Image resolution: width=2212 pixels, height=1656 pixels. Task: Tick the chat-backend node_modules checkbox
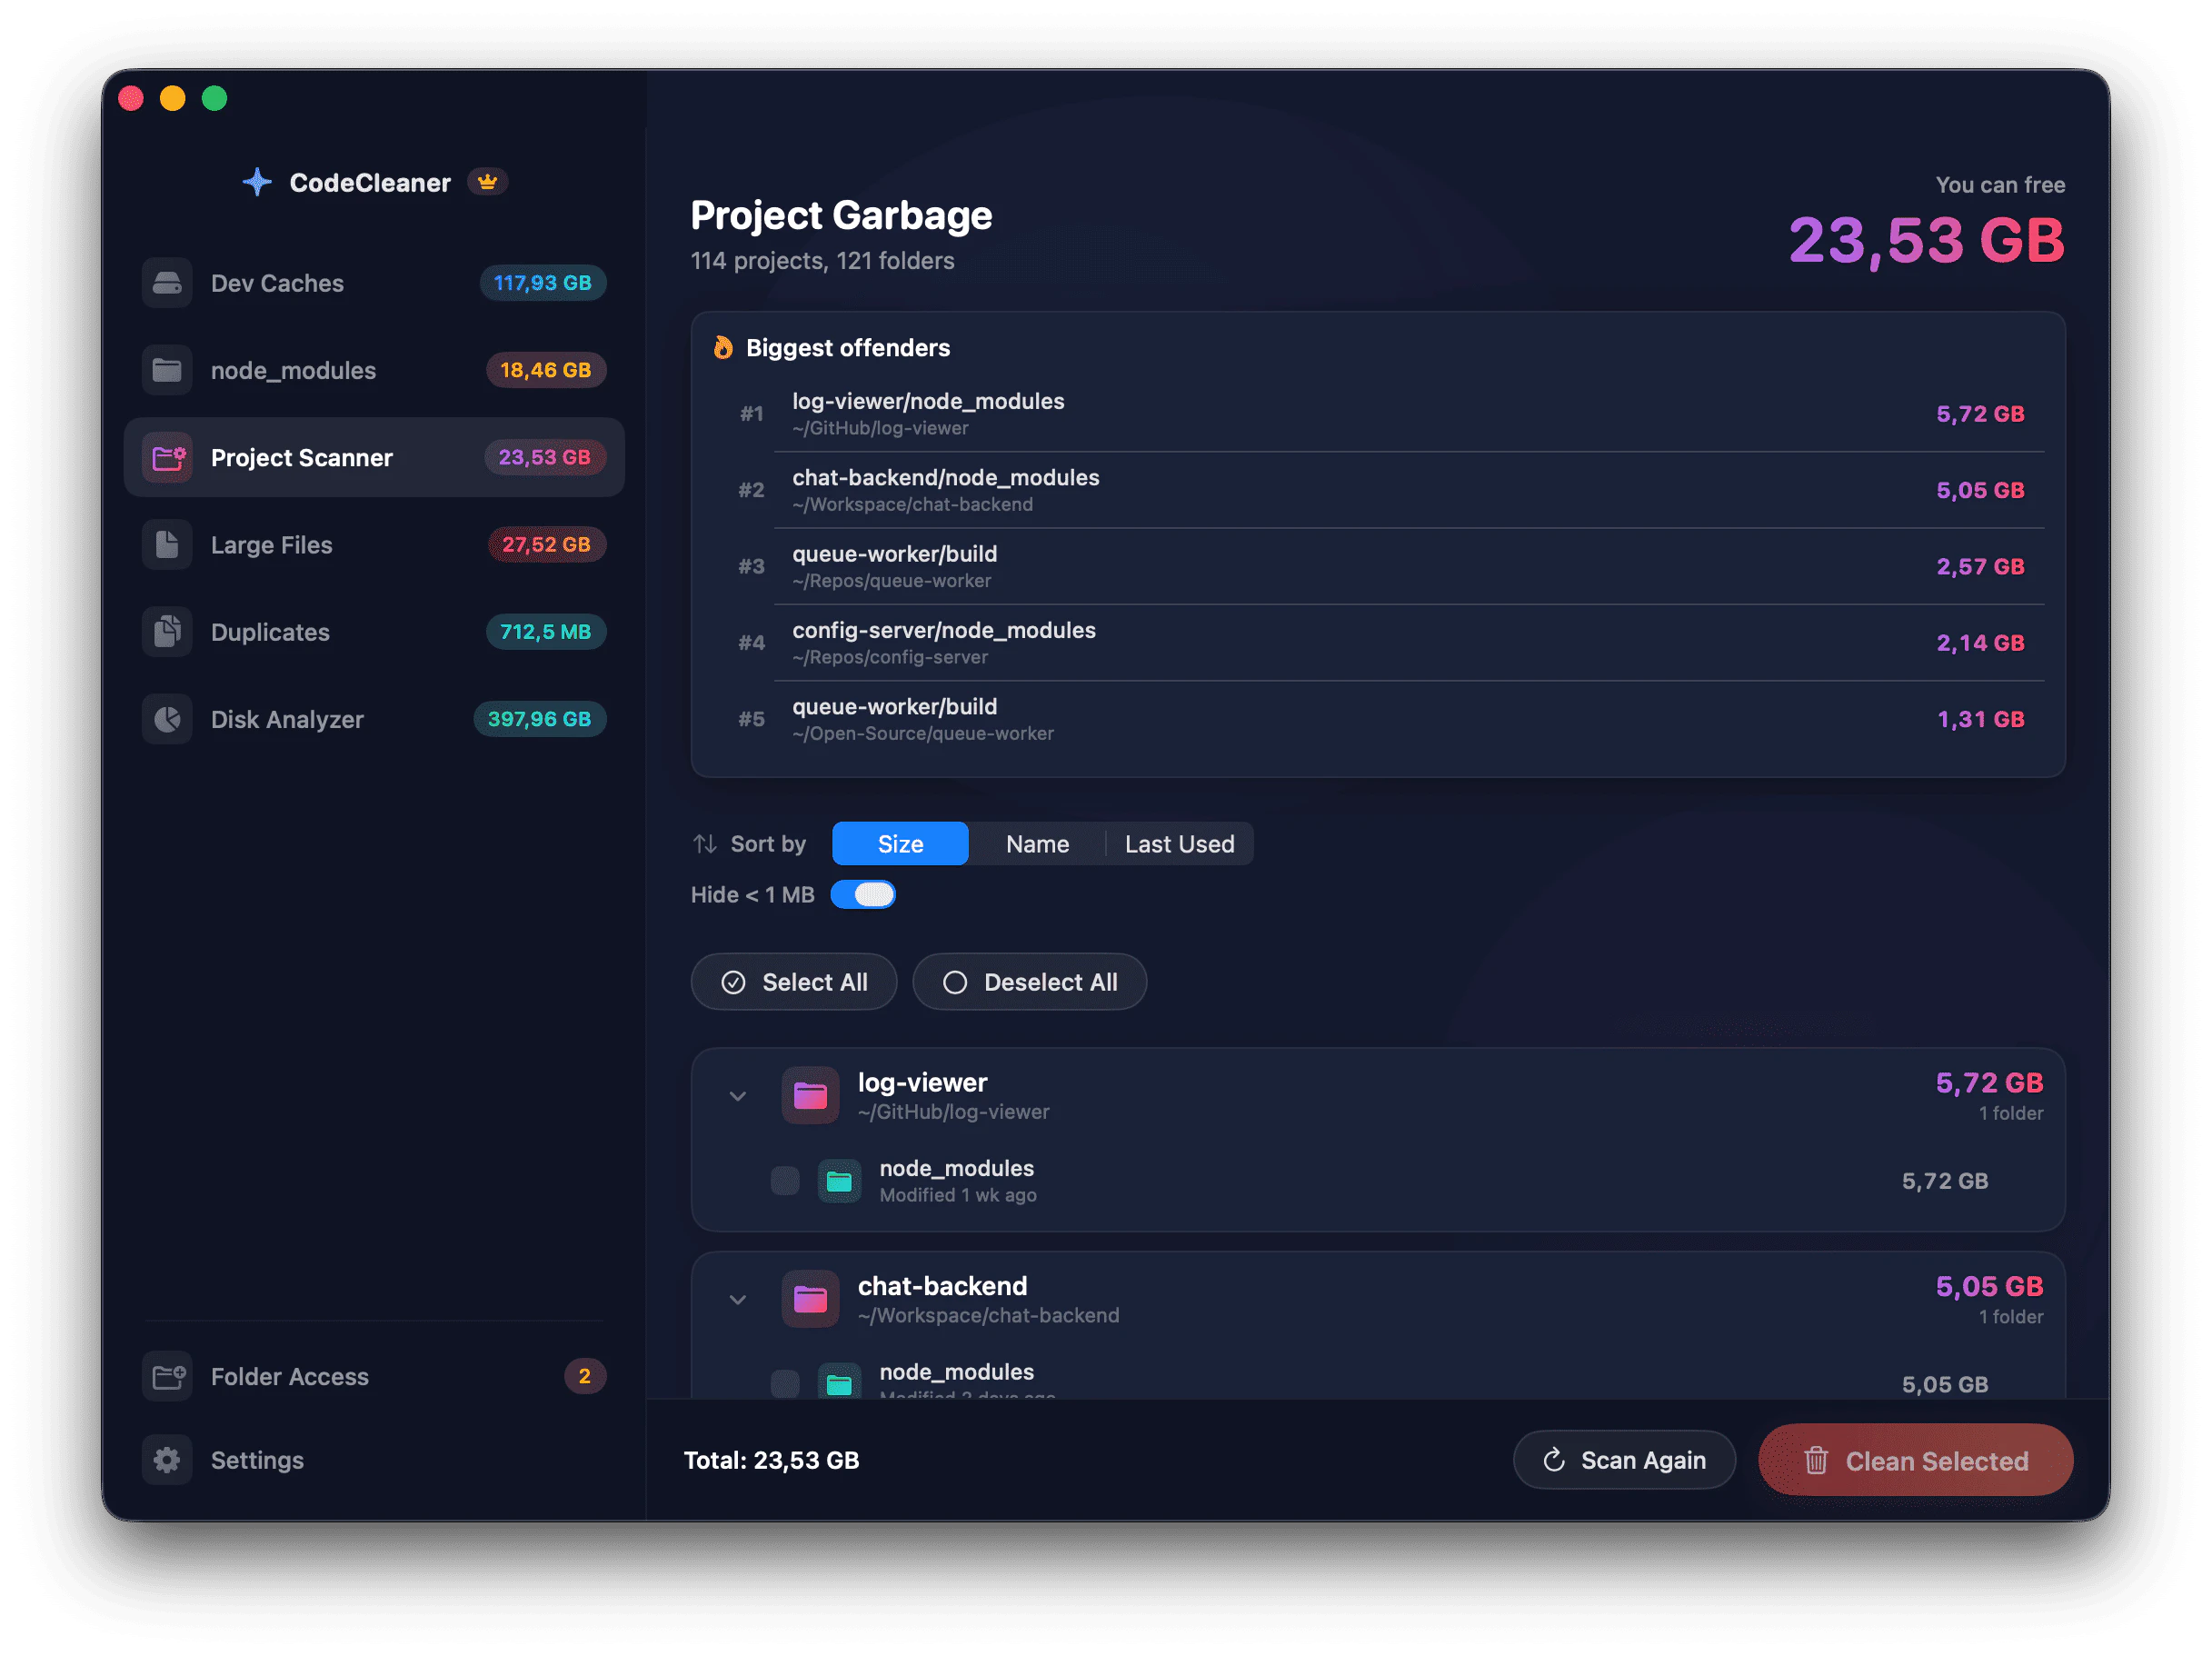pyautogui.click(x=785, y=1384)
